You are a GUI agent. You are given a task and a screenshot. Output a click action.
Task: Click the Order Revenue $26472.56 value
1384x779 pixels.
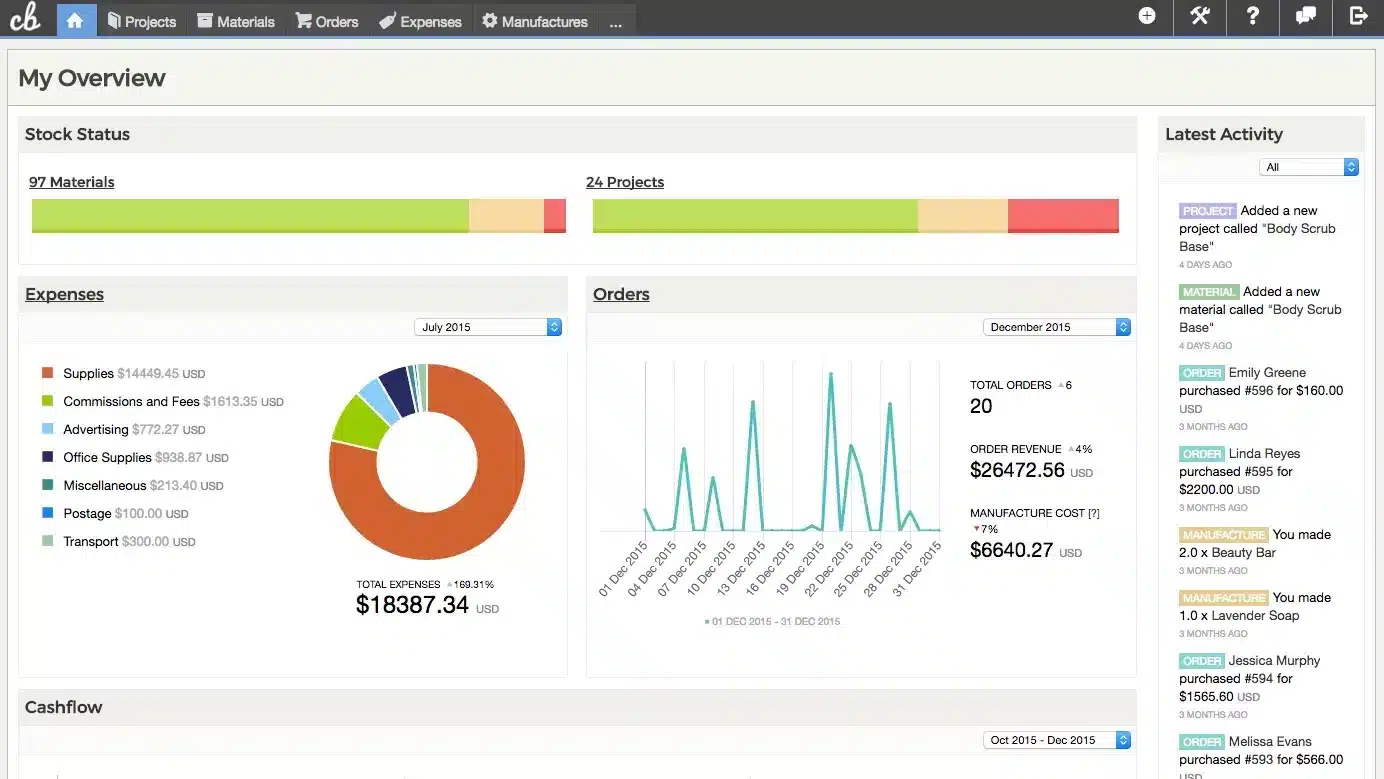(1017, 470)
